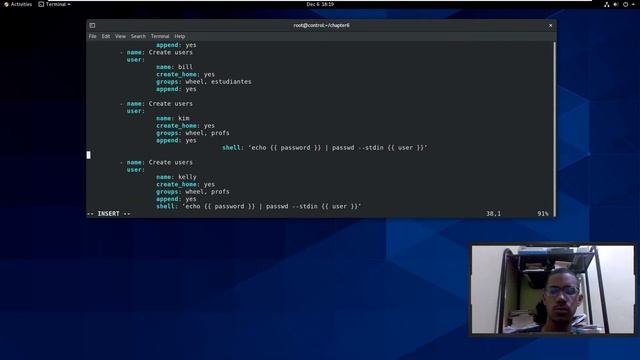Click the terminal vertical scrollbar
The width and height of the screenshot is (640, 360).
tap(554, 129)
